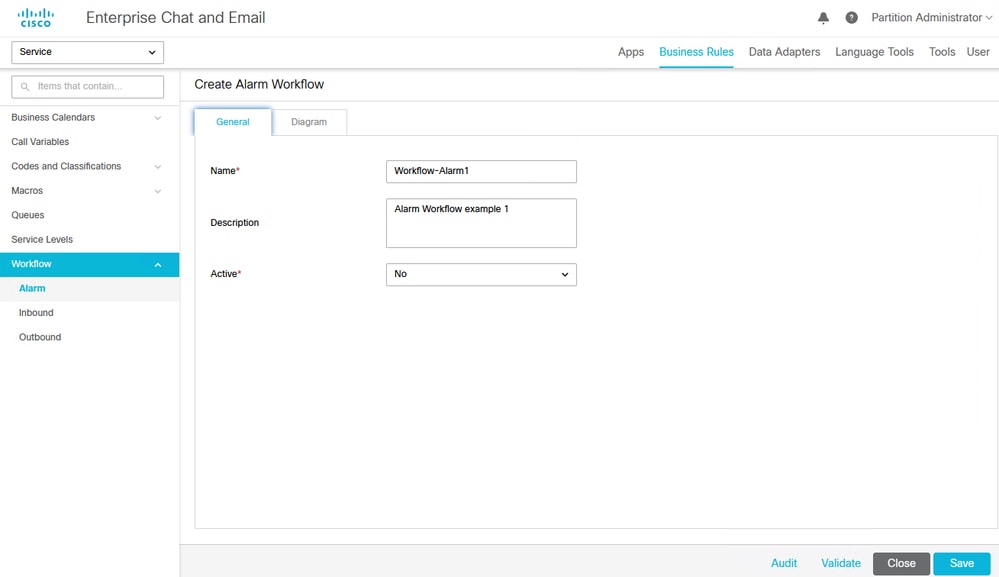The height and width of the screenshot is (577, 999).
Task: Switch to the General tab
Action: [x=233, y=122]
